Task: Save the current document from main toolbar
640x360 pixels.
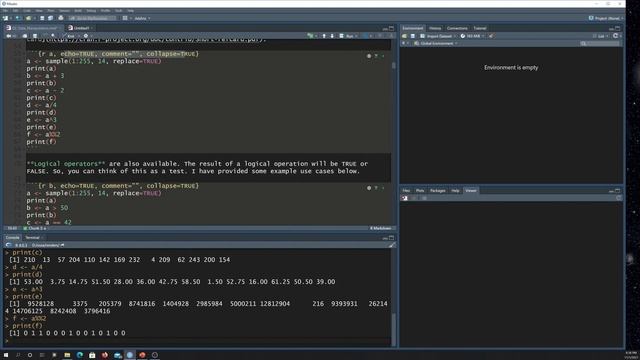Action: click(x=42, y=18)
